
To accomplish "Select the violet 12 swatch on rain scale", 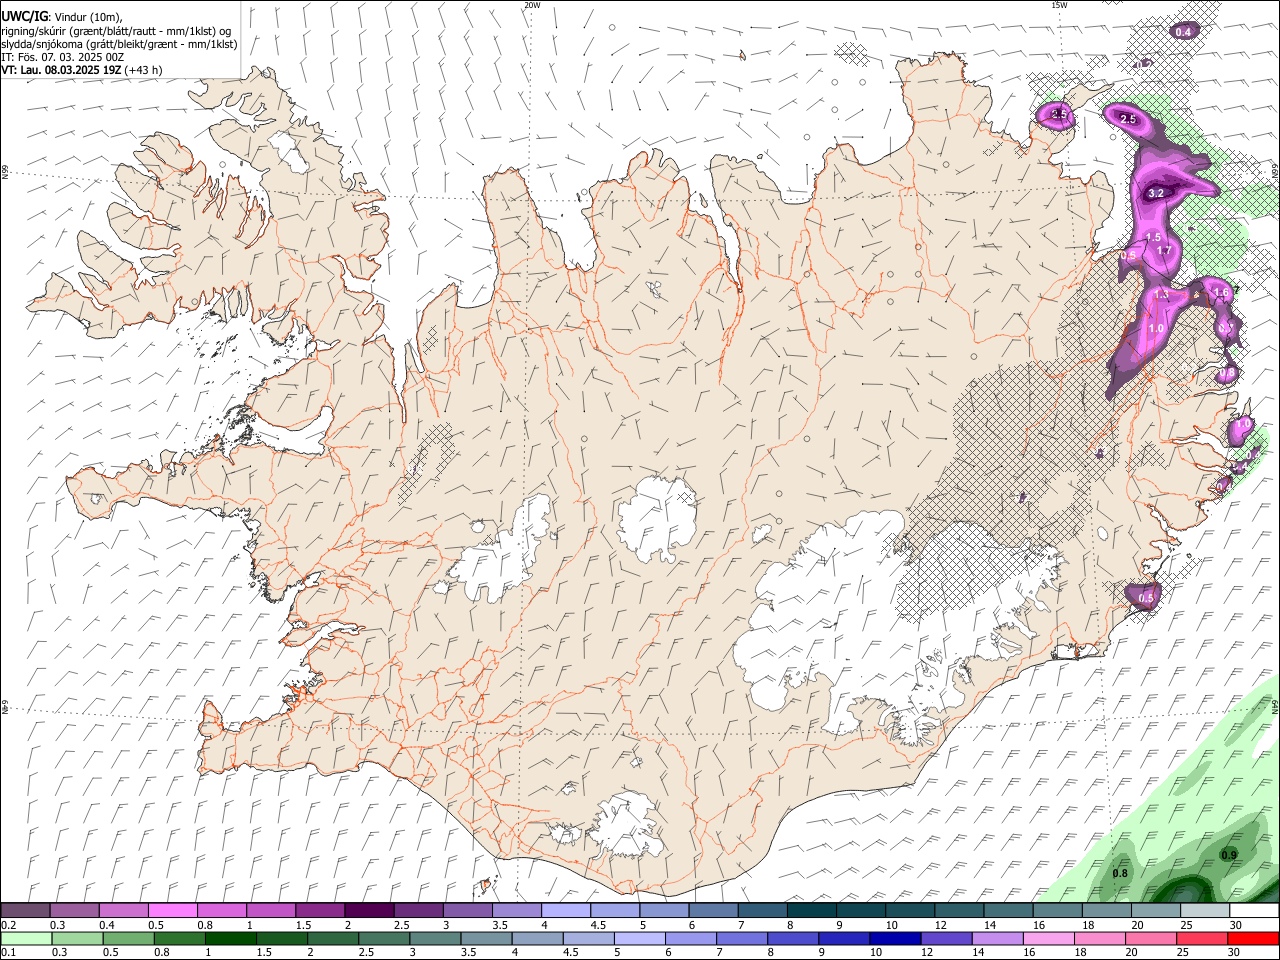I will click(x=946, y=938).
